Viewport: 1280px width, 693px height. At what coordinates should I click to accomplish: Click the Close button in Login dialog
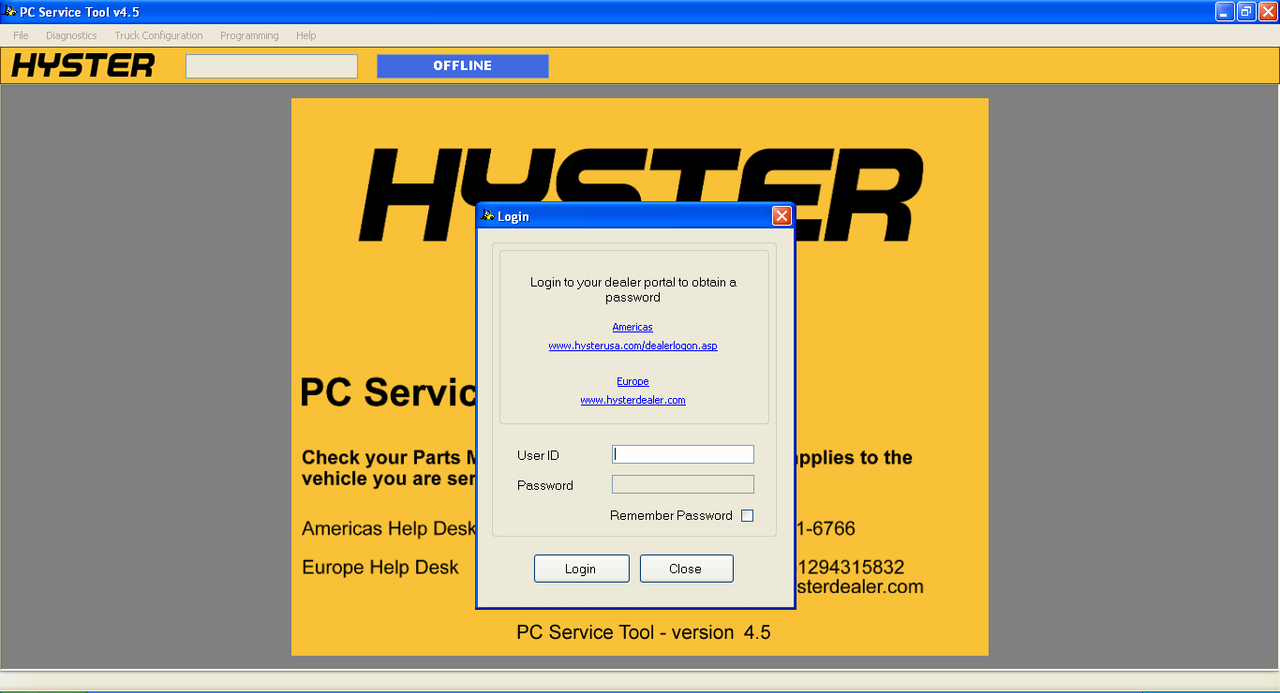coord(686,568)
